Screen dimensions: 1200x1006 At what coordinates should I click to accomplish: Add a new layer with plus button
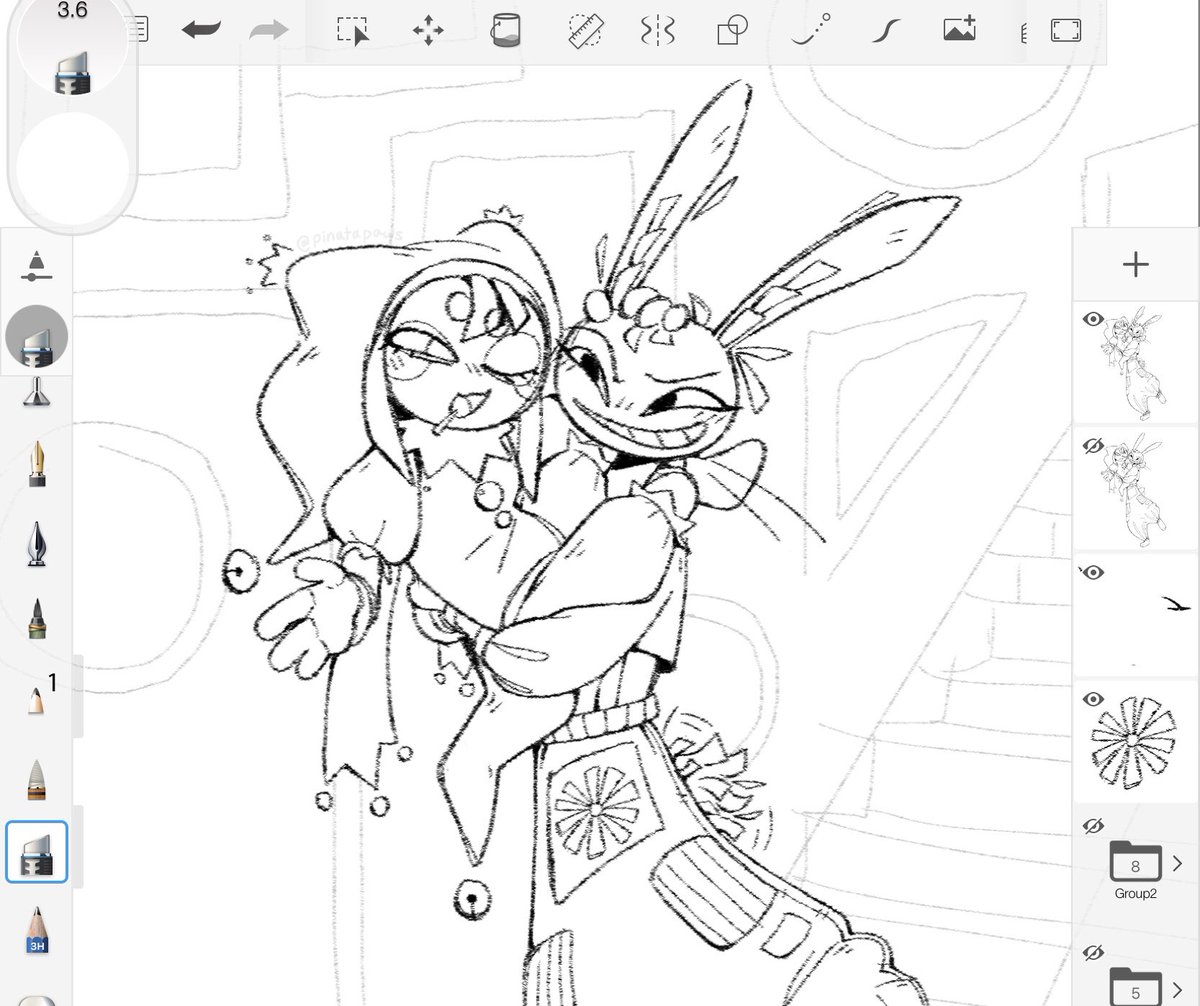point(1135,264)
